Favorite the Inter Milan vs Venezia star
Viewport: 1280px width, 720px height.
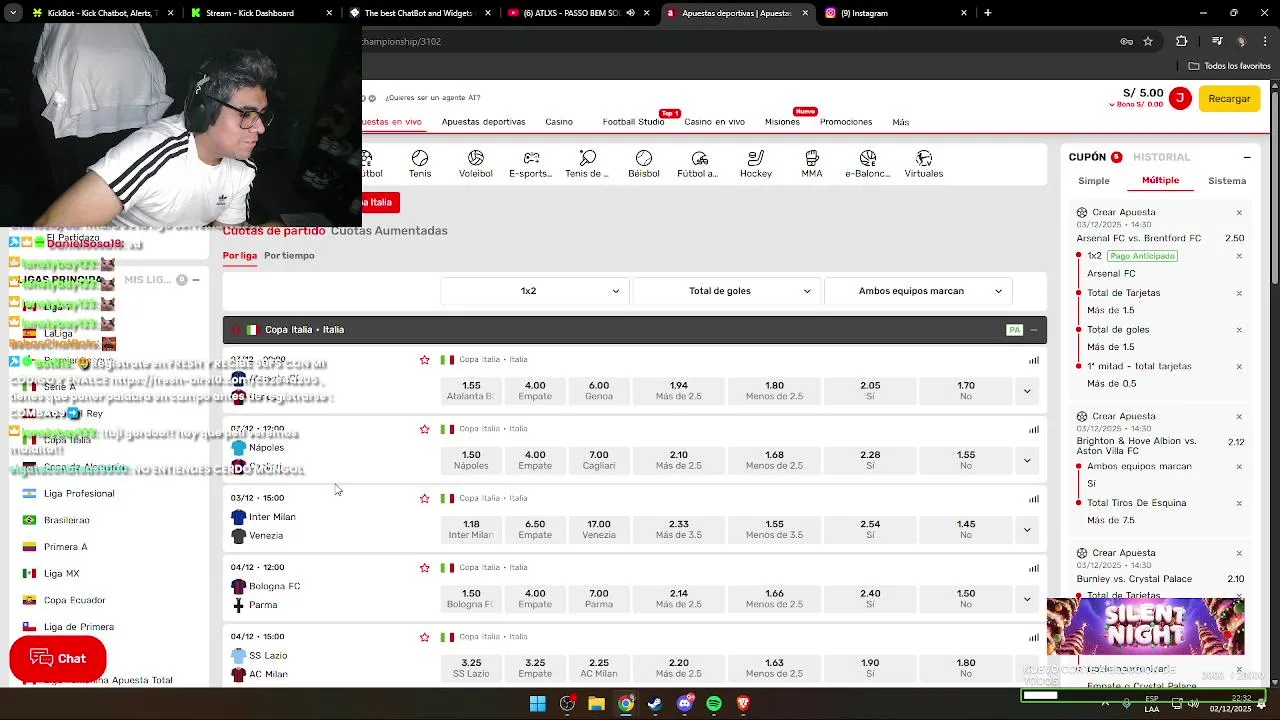425,498
